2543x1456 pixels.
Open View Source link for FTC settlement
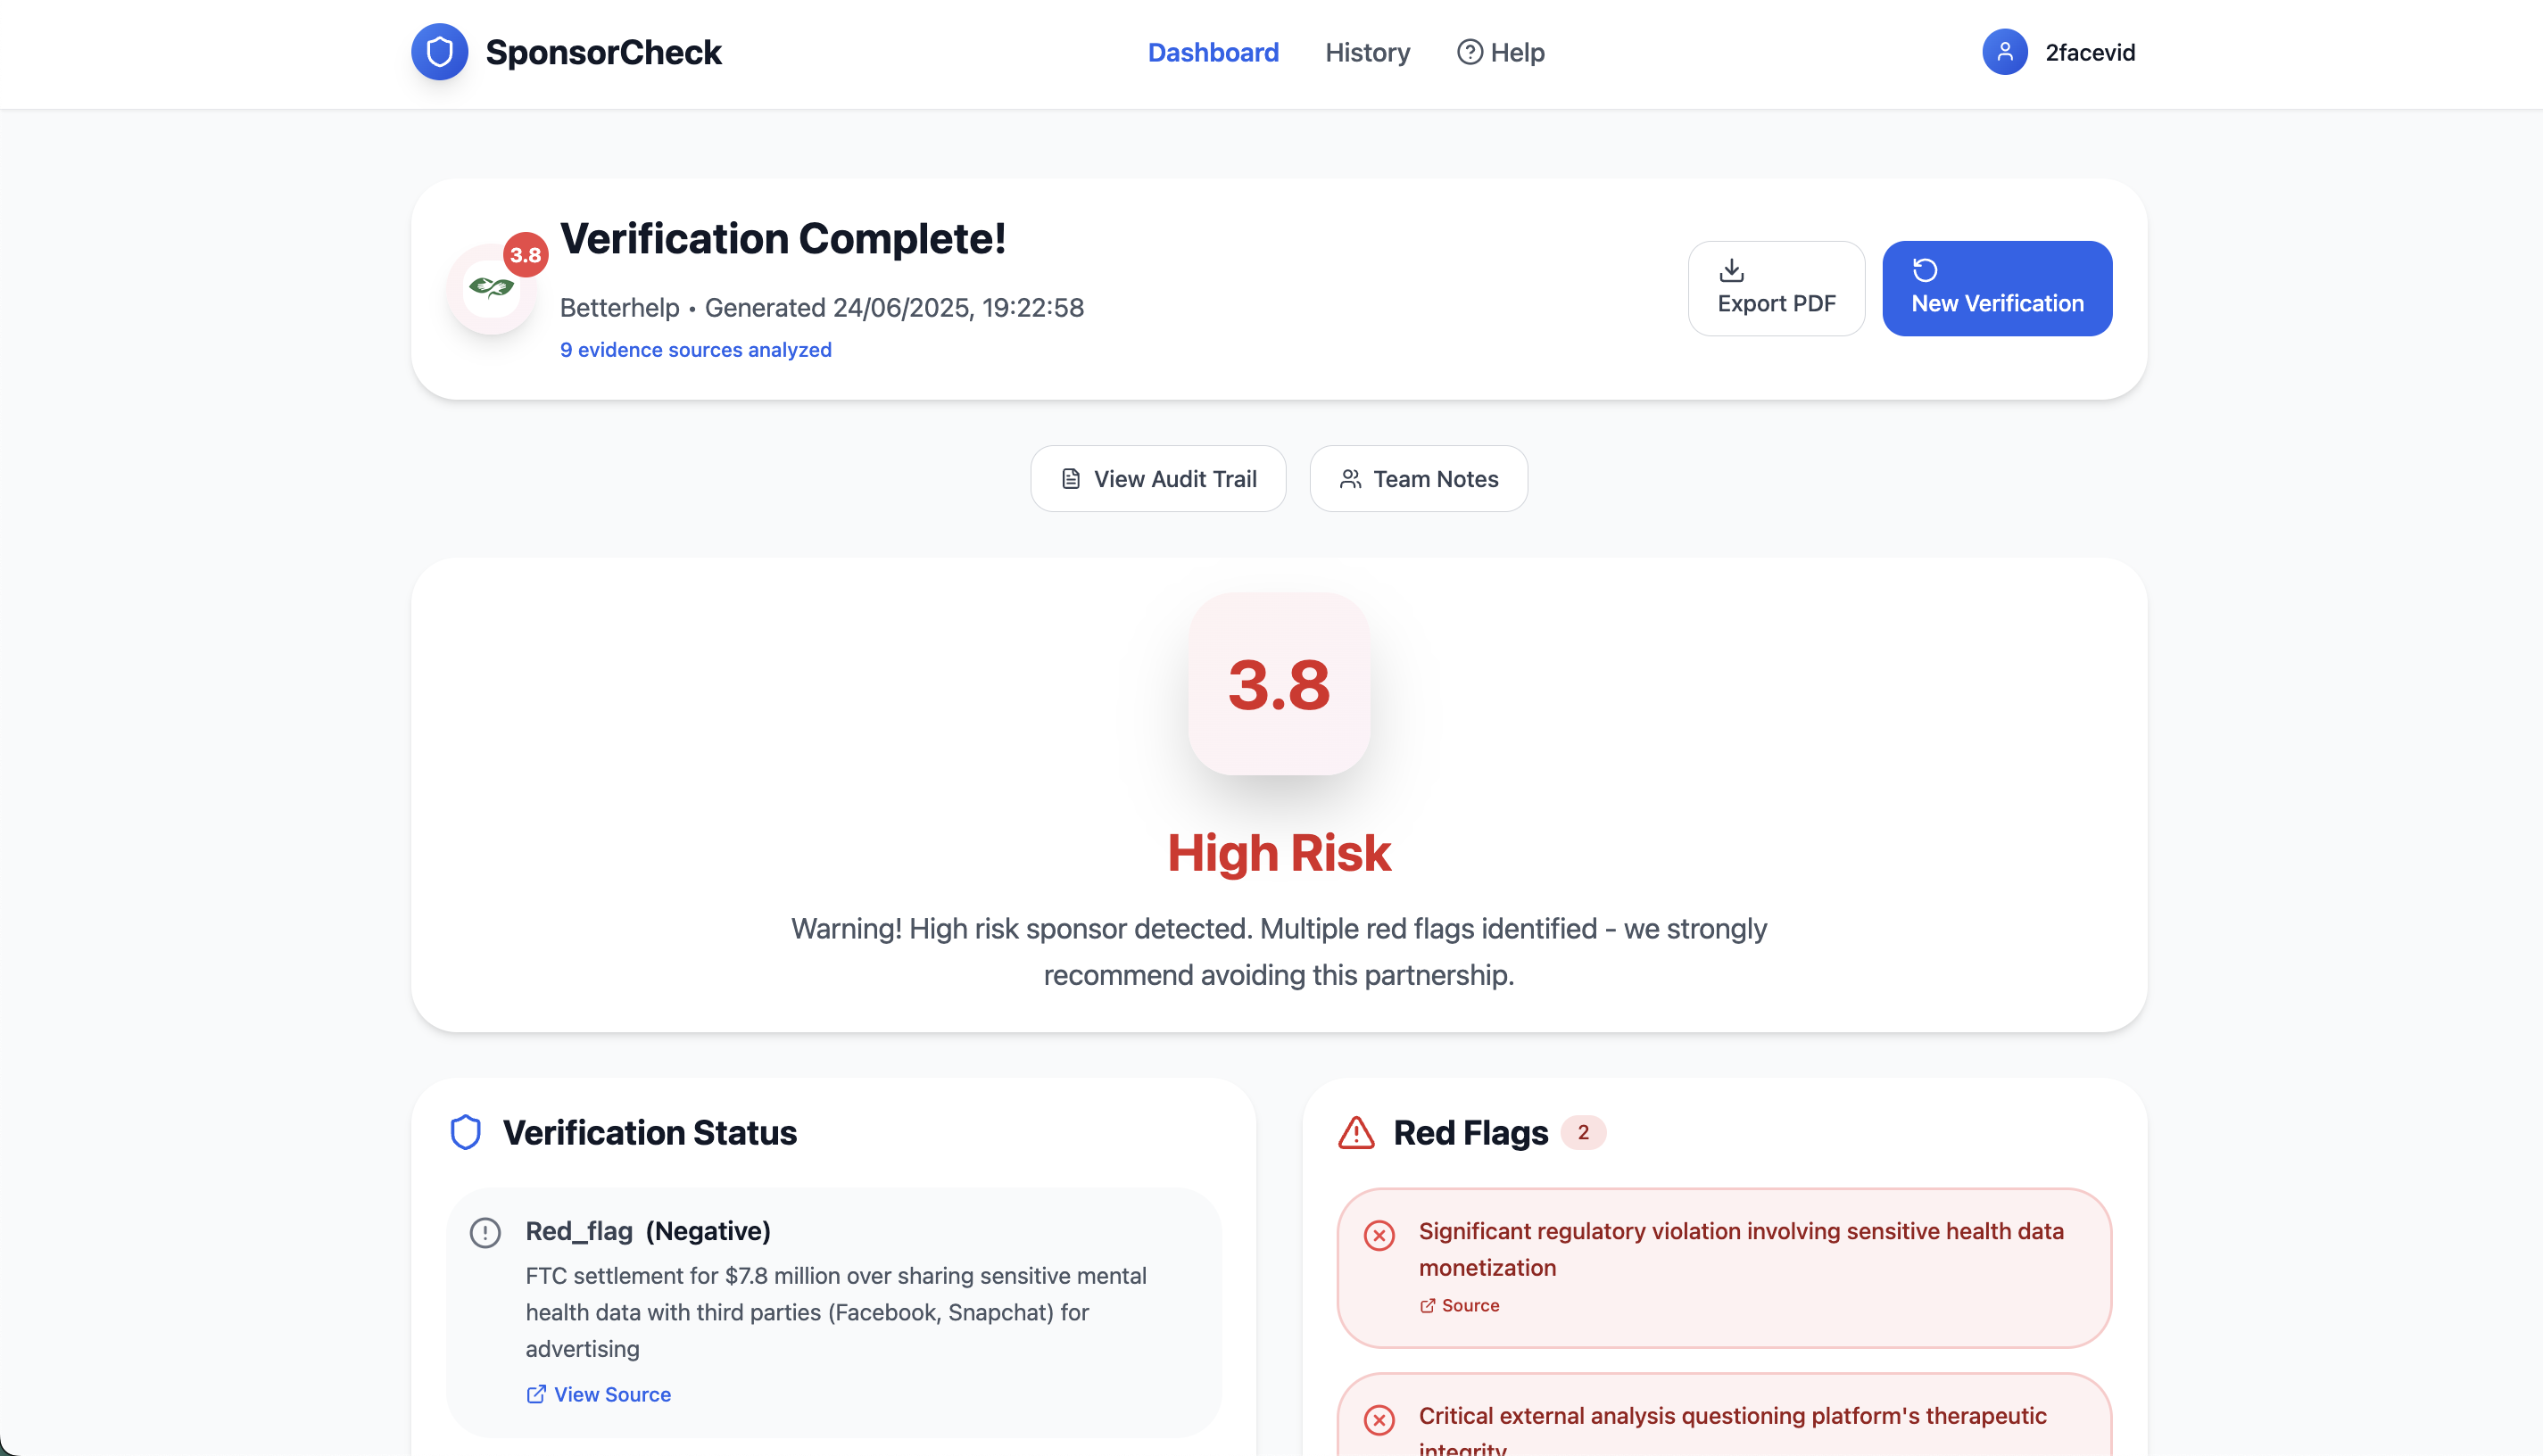point(599,1394)
